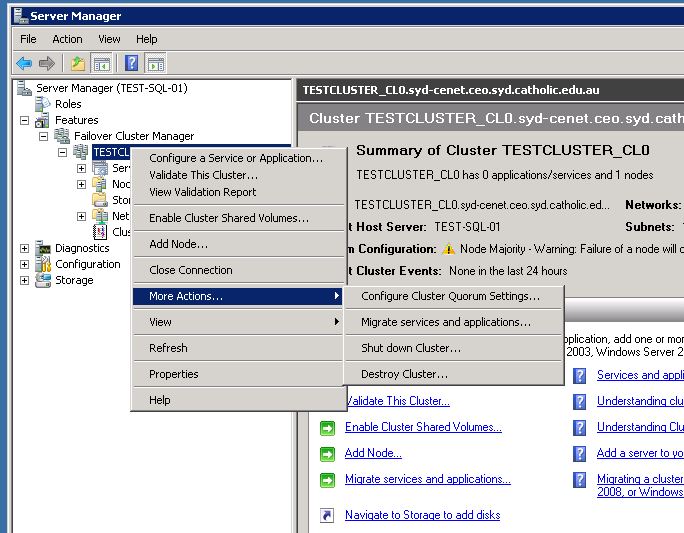Click Migrate services and applications link
The height and width of the screenshot is (533, 684).
point(428,479)
